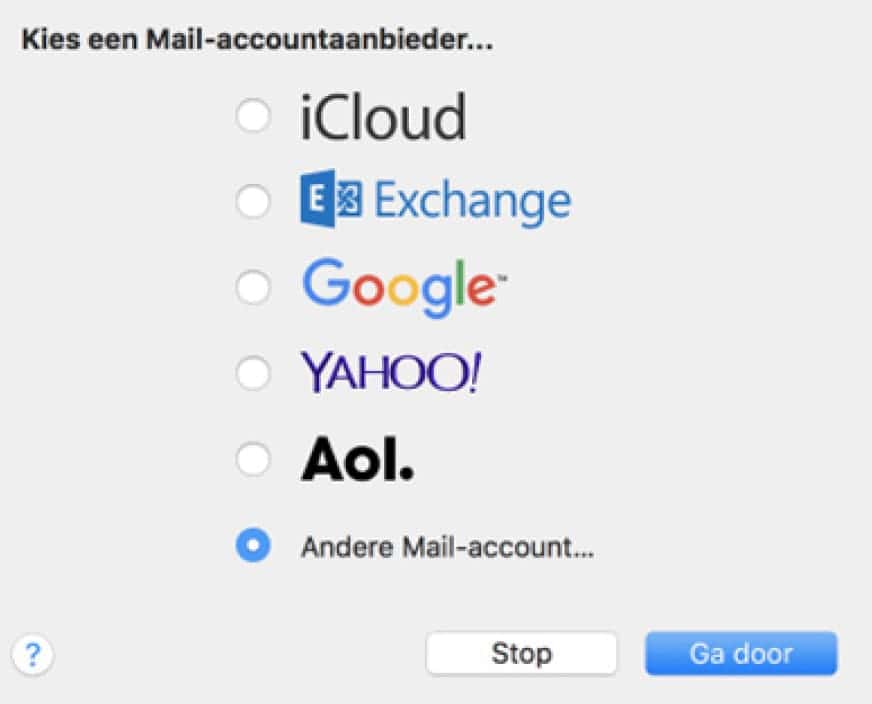Image resolution: width=872 pixels, height=704 pixels.
Task: Click the E tile in Exchange icon
Action: pos(318,199)
